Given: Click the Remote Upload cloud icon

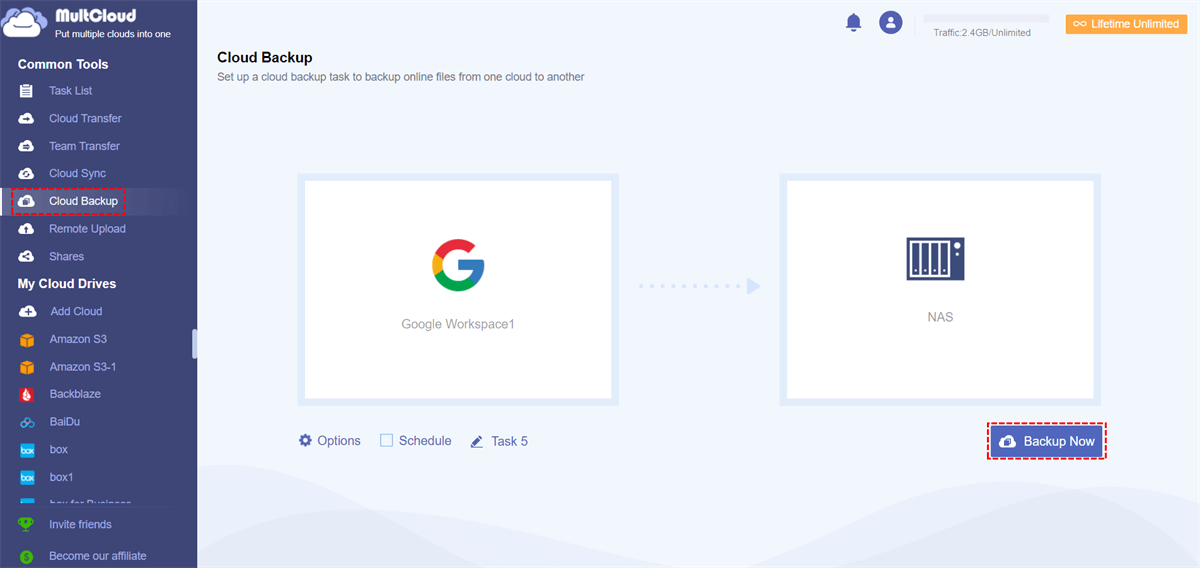Looking at the screenshot, I should click(27, 229).
